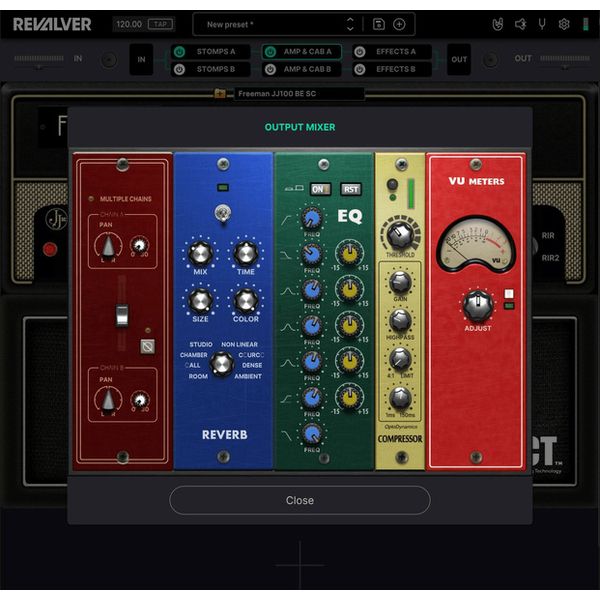Click the speaker audio icon in header

click(x=520, y=24)
